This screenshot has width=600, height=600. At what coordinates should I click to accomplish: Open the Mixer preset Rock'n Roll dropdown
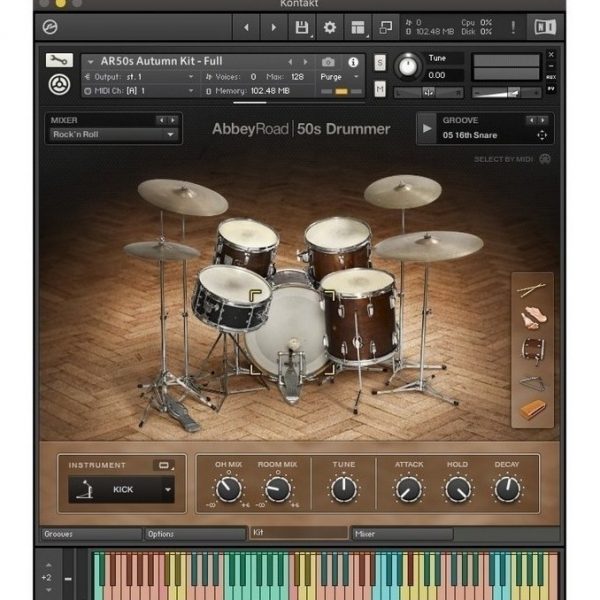click(x=113, y=135)
